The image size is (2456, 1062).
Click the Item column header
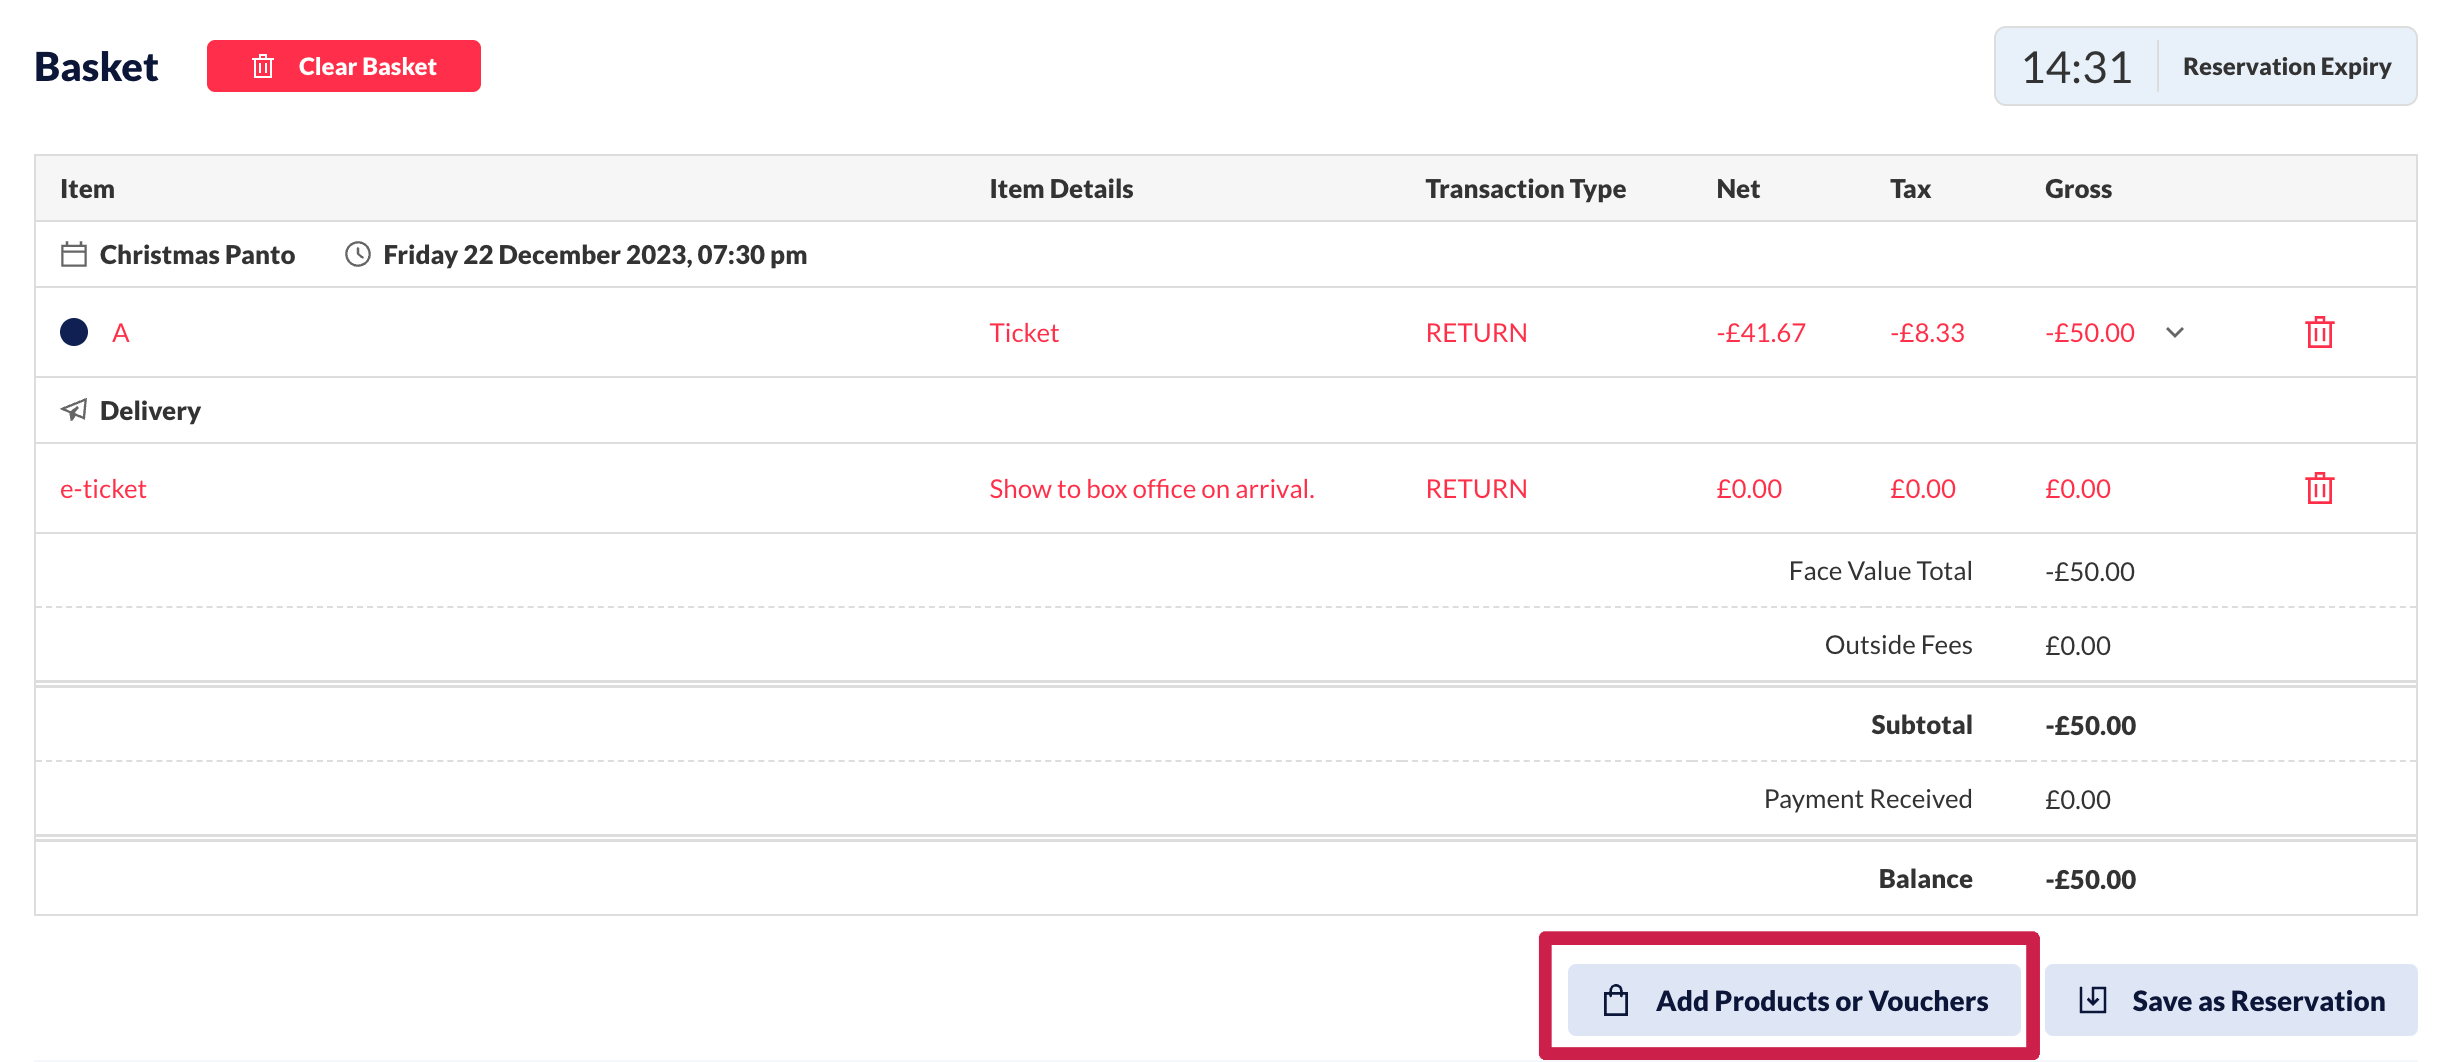click(87, 189)
